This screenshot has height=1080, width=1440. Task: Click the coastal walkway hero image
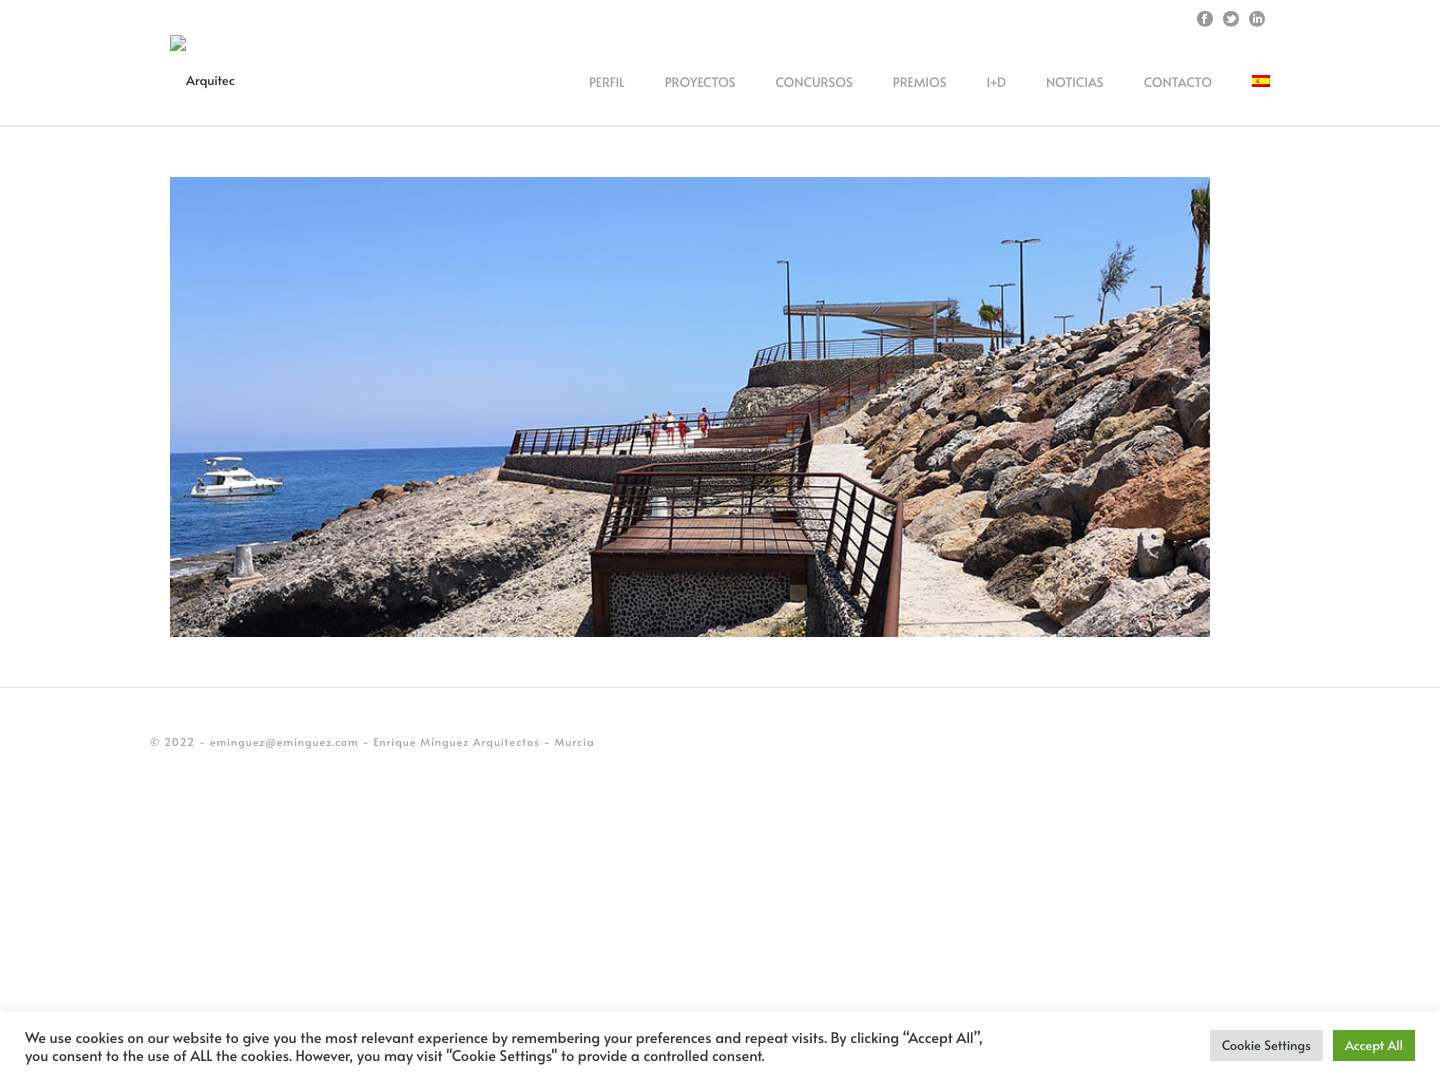pyautogui.click(x=690, y=407)
